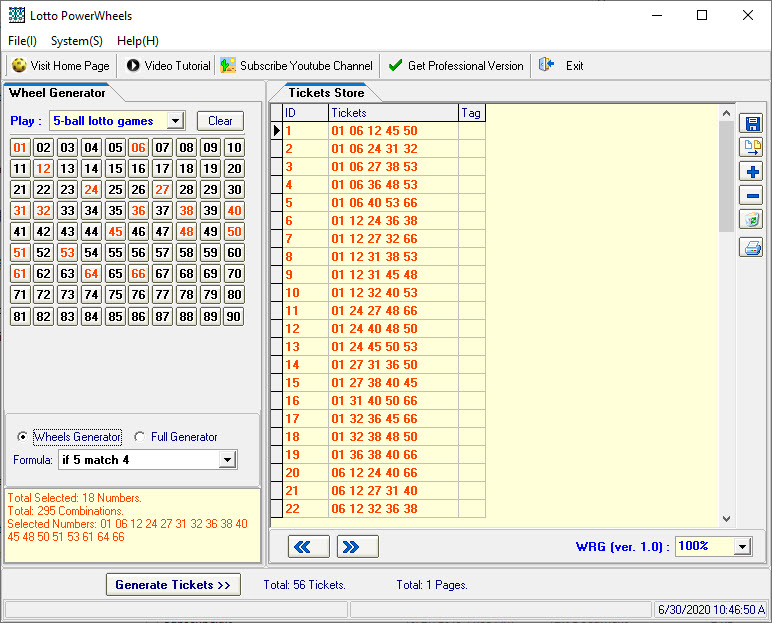
Task: Select ticket row 13 '01 24 45 50 53'
Action: [x=378, y=347]
